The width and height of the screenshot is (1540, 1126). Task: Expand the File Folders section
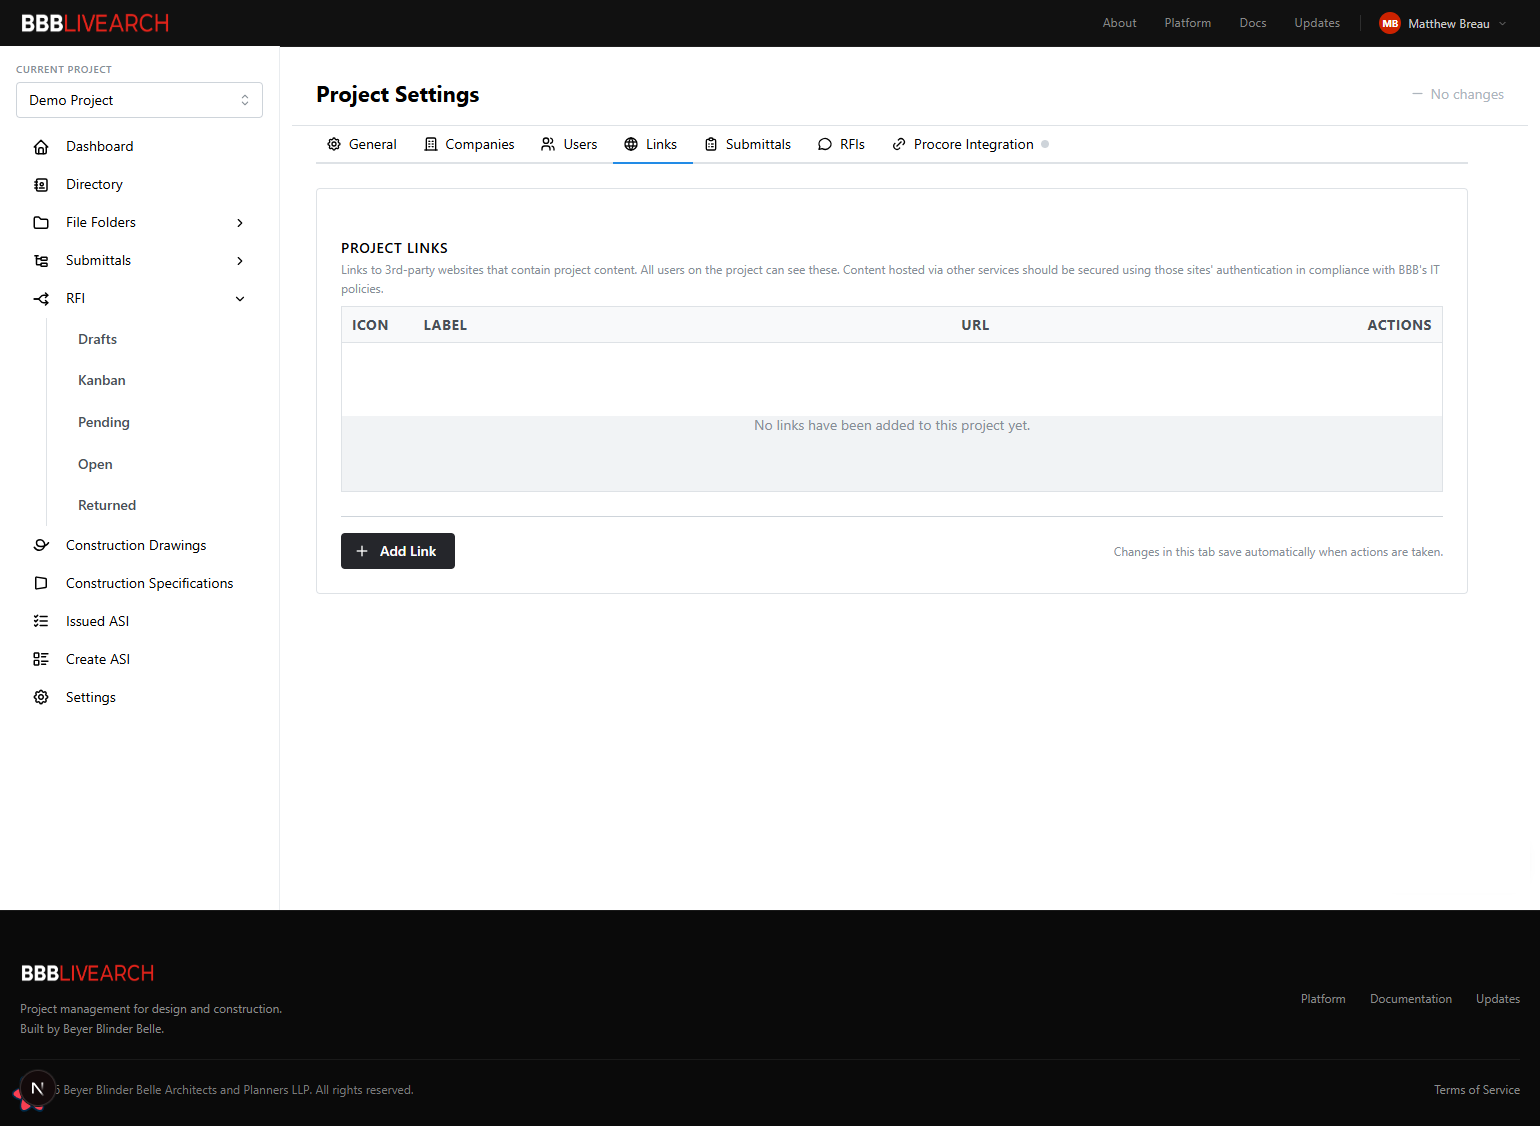[240, 223]
